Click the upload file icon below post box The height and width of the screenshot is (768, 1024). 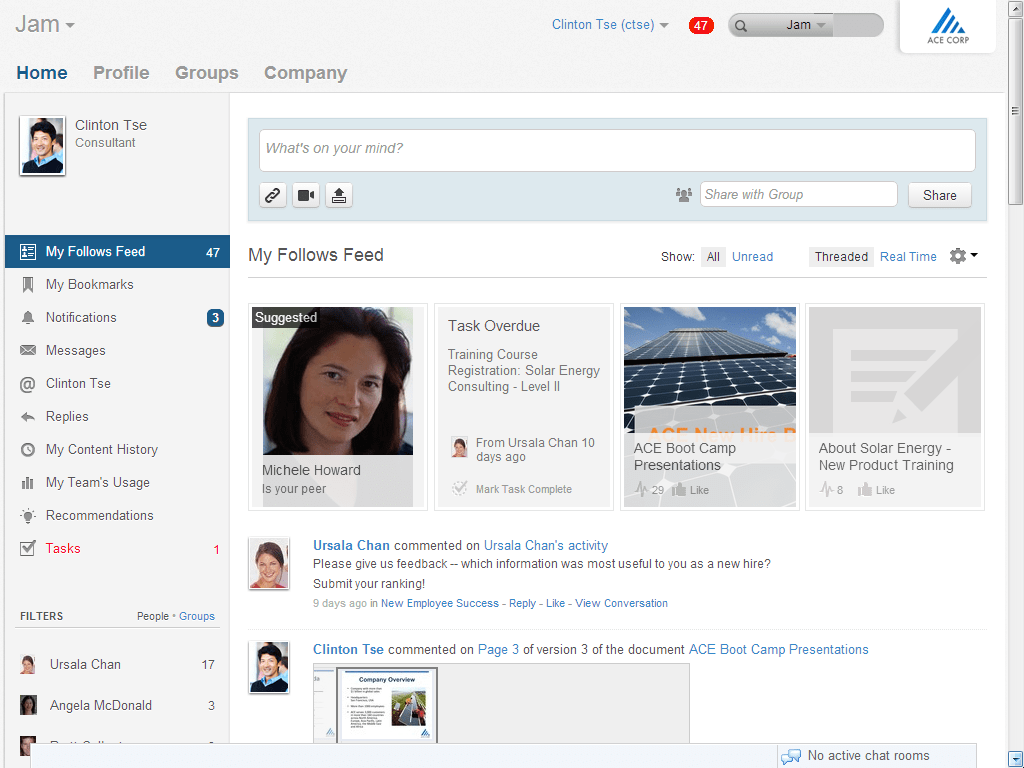click(339, 195)
